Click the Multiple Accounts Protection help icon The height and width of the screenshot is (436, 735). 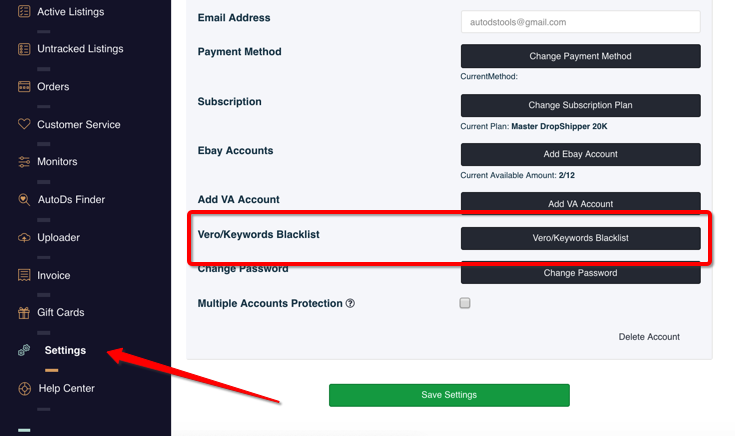[350, 303]
